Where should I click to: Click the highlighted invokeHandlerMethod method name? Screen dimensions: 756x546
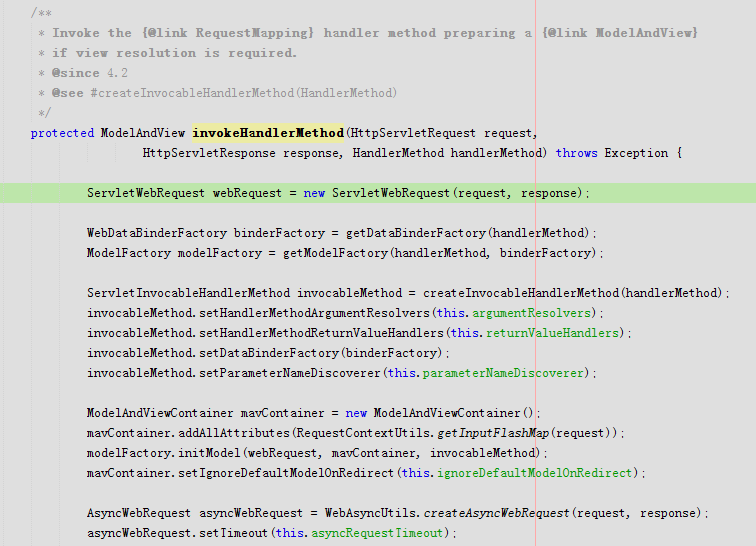268,133
